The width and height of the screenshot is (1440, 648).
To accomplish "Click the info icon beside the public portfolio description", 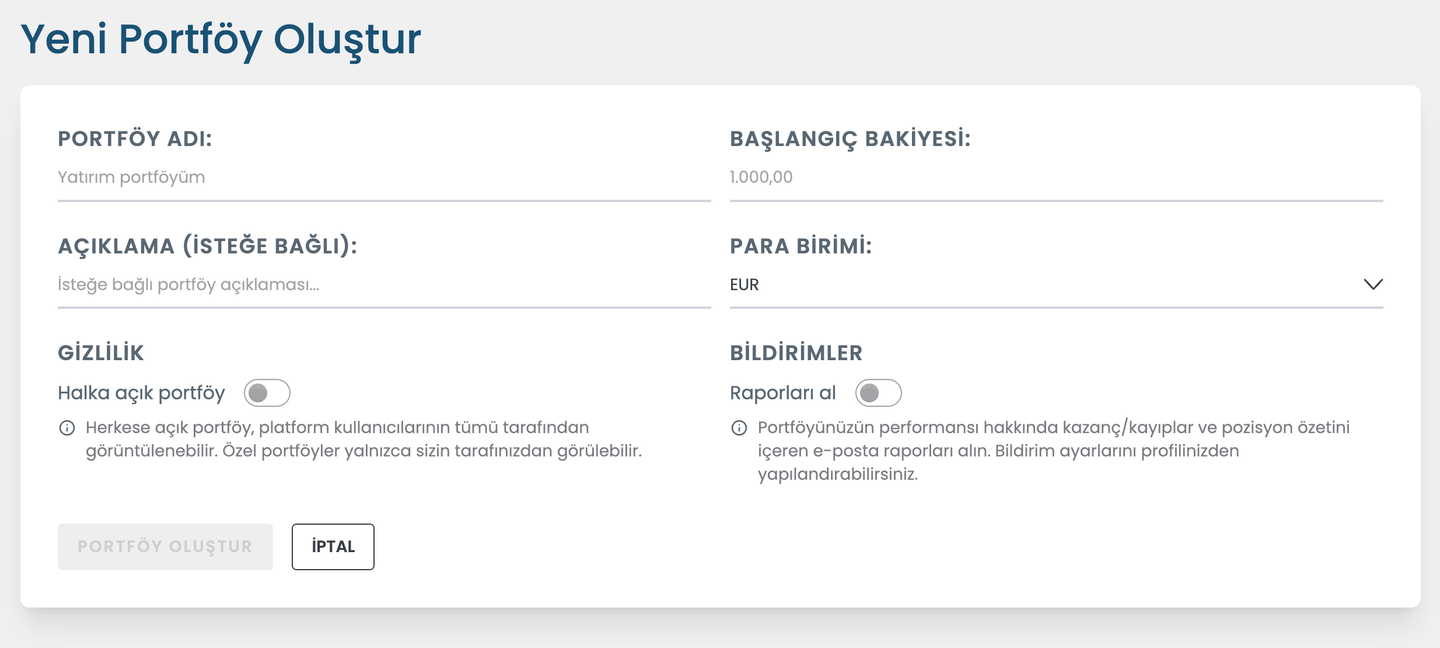I will click(67, 428).
